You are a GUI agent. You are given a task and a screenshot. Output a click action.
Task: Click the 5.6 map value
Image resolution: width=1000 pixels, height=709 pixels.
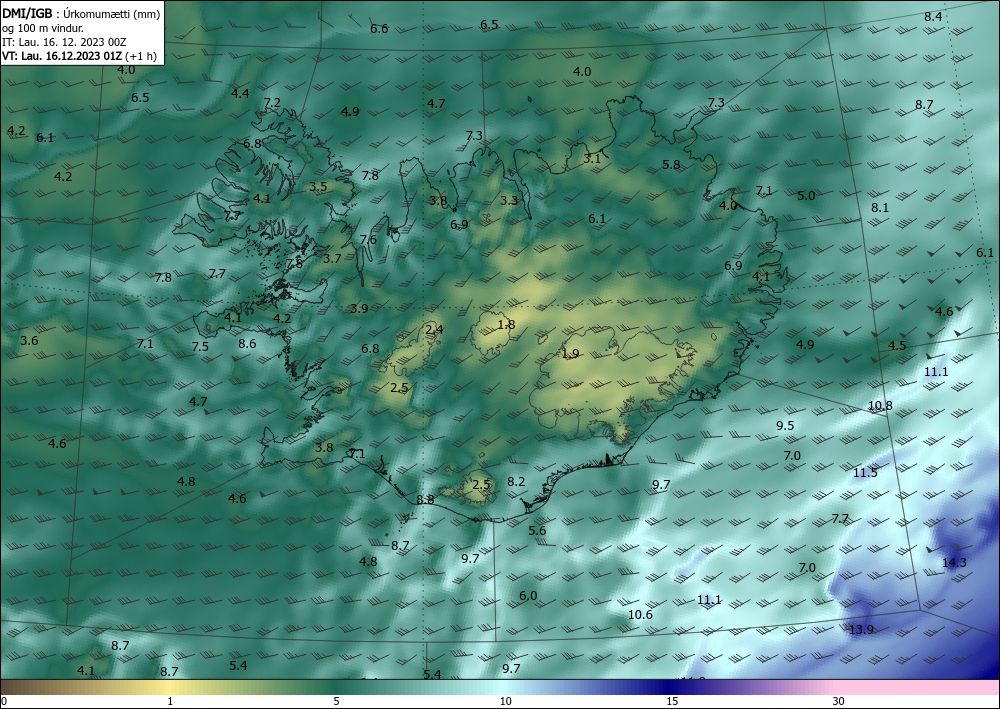(537, 530)
